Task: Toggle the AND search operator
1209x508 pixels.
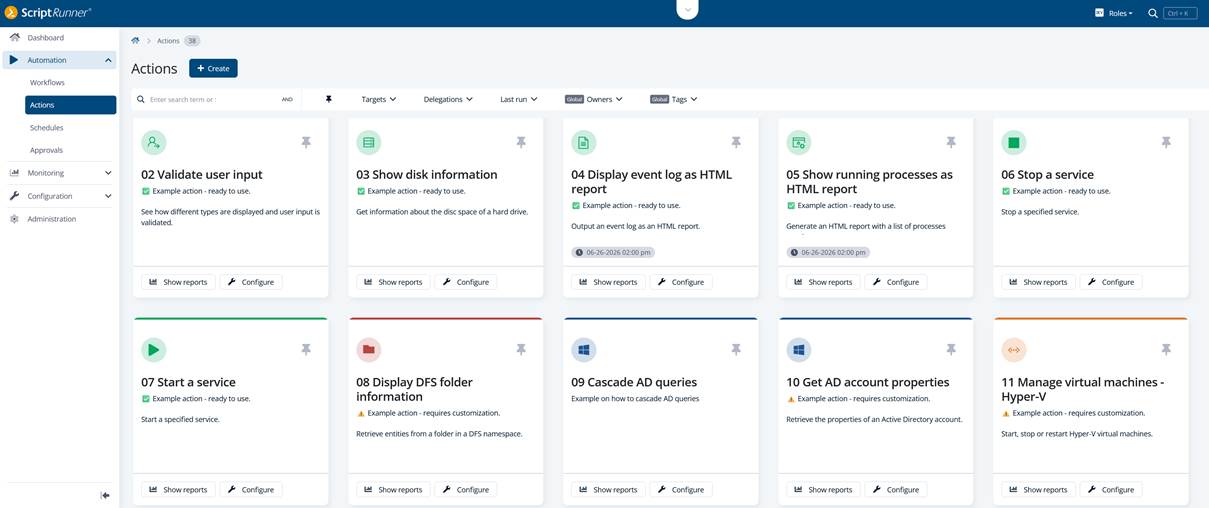Action: [x=287, y=99]
